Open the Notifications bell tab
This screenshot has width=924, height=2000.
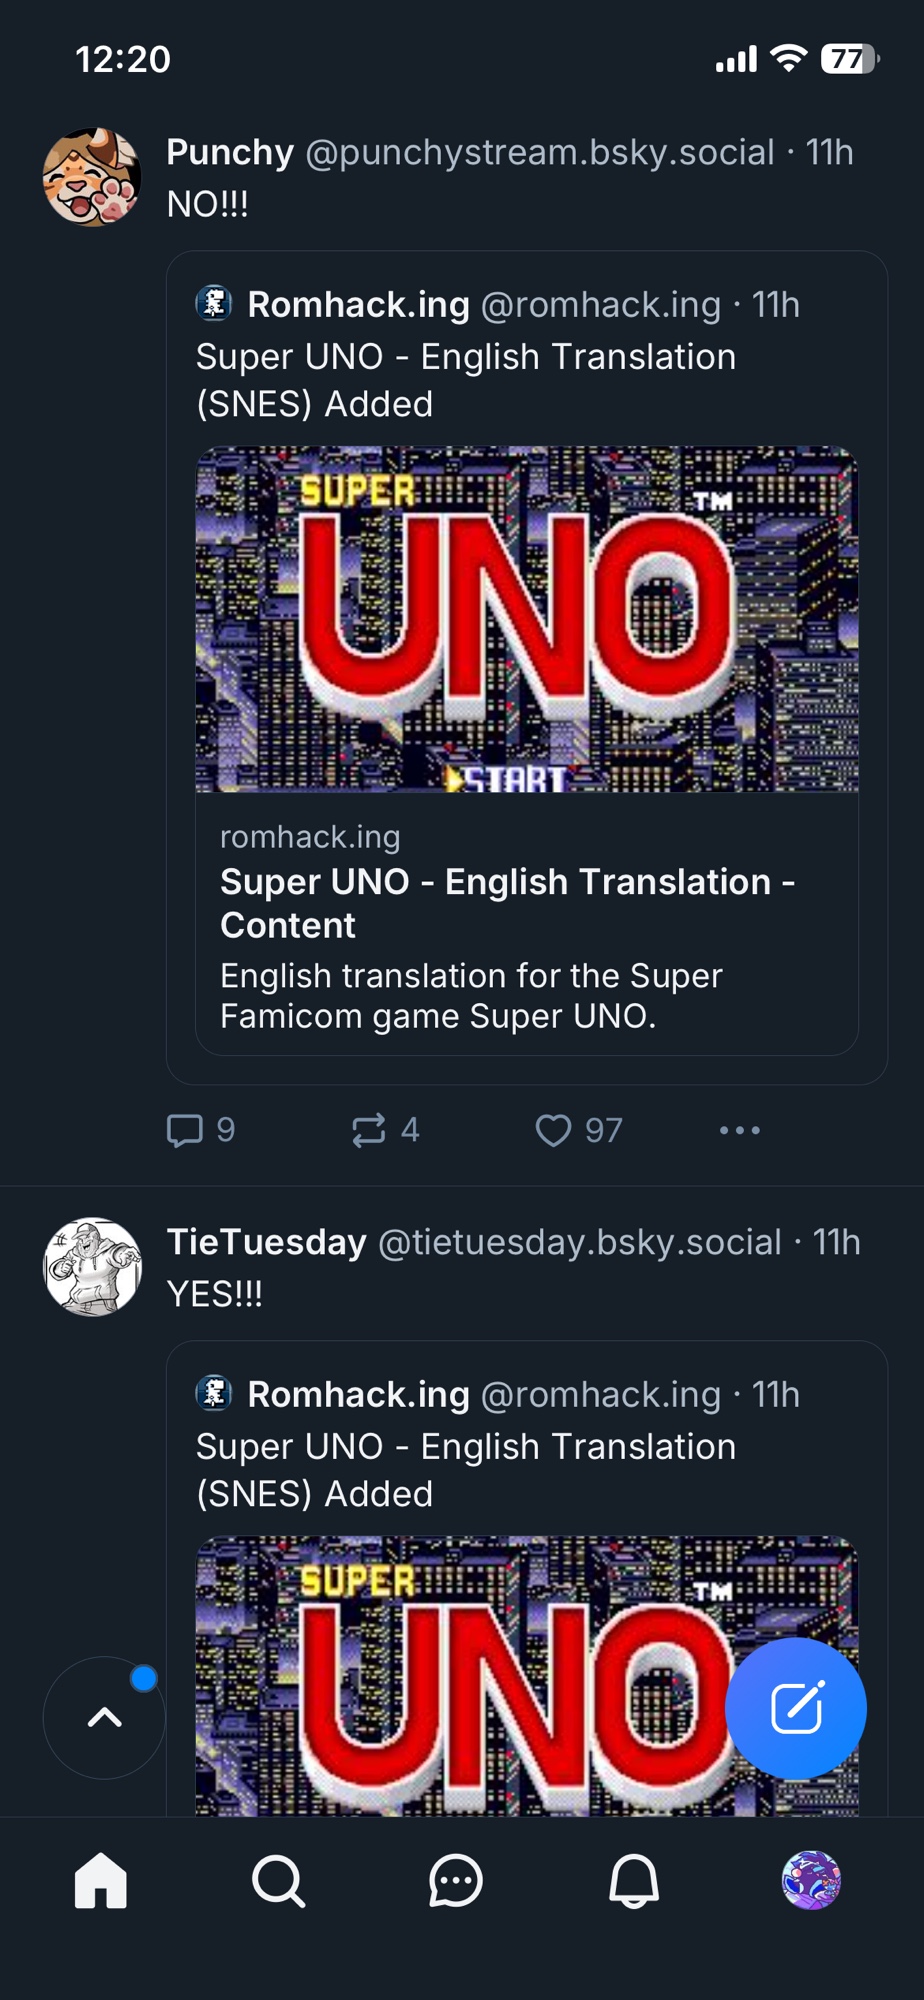point(634,1881)
